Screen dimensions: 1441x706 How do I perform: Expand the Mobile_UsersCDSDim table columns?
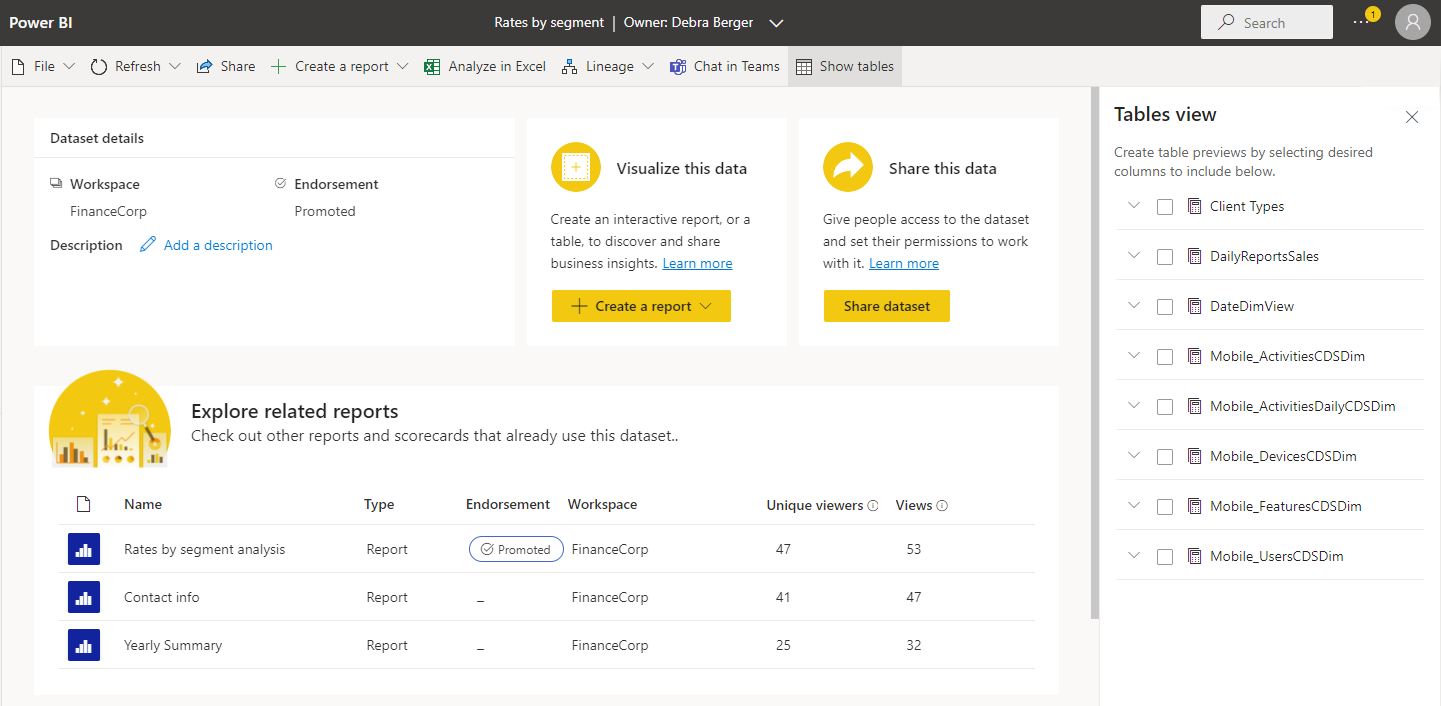[1133, 555]
